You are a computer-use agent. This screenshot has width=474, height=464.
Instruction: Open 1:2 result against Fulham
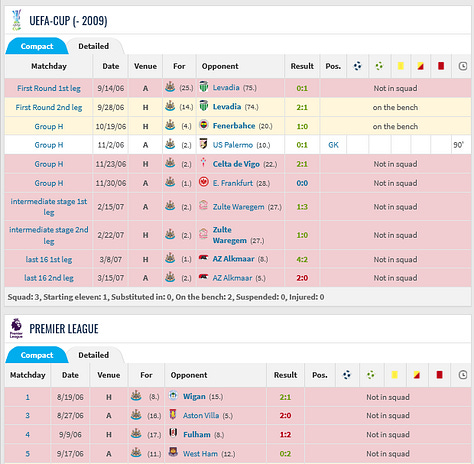coord(285,434)
